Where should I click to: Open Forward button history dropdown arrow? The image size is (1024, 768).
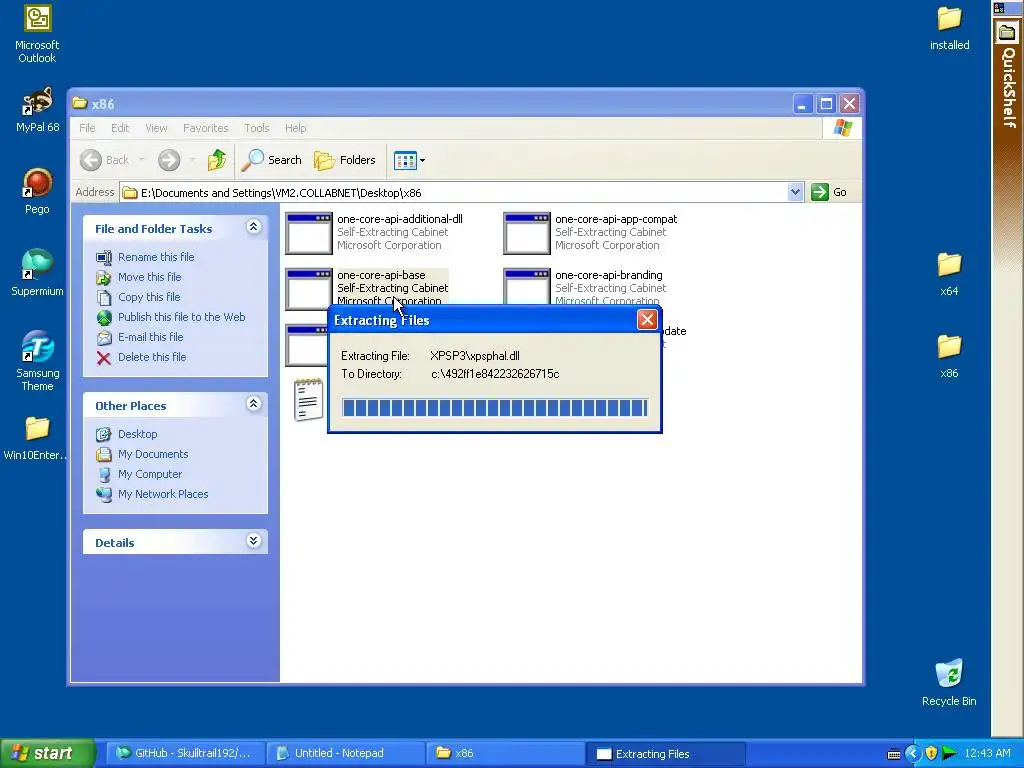tap(192, 160)
